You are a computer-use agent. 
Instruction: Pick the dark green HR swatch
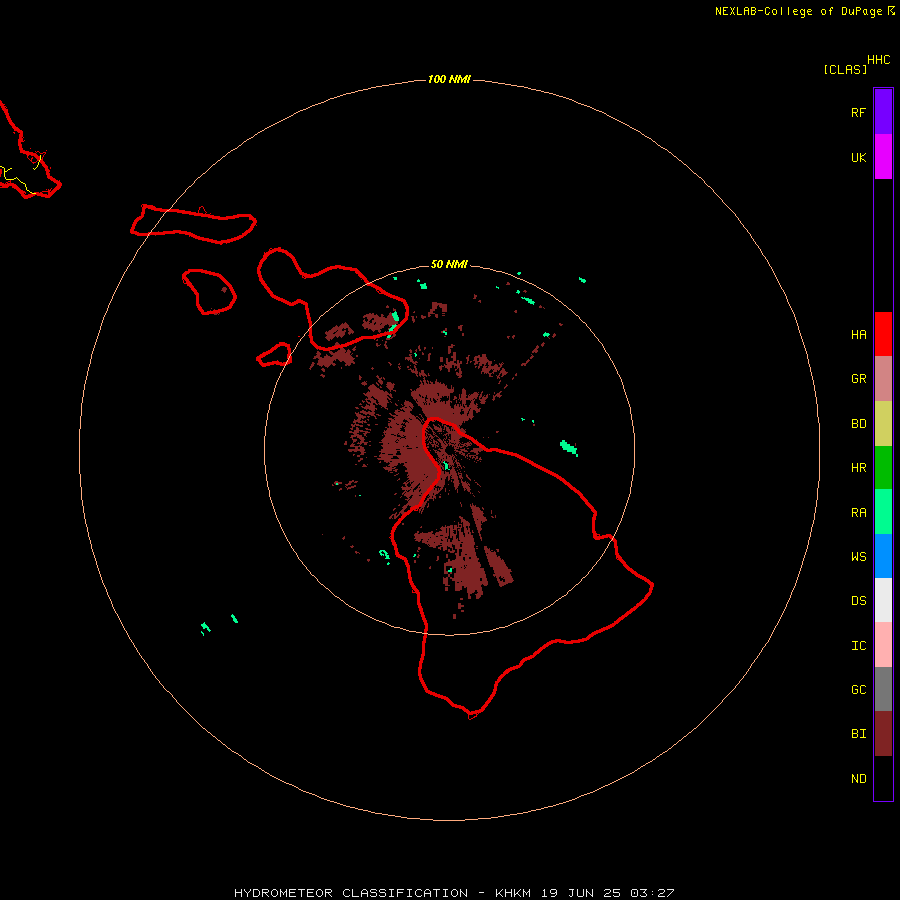pos(883,468)
